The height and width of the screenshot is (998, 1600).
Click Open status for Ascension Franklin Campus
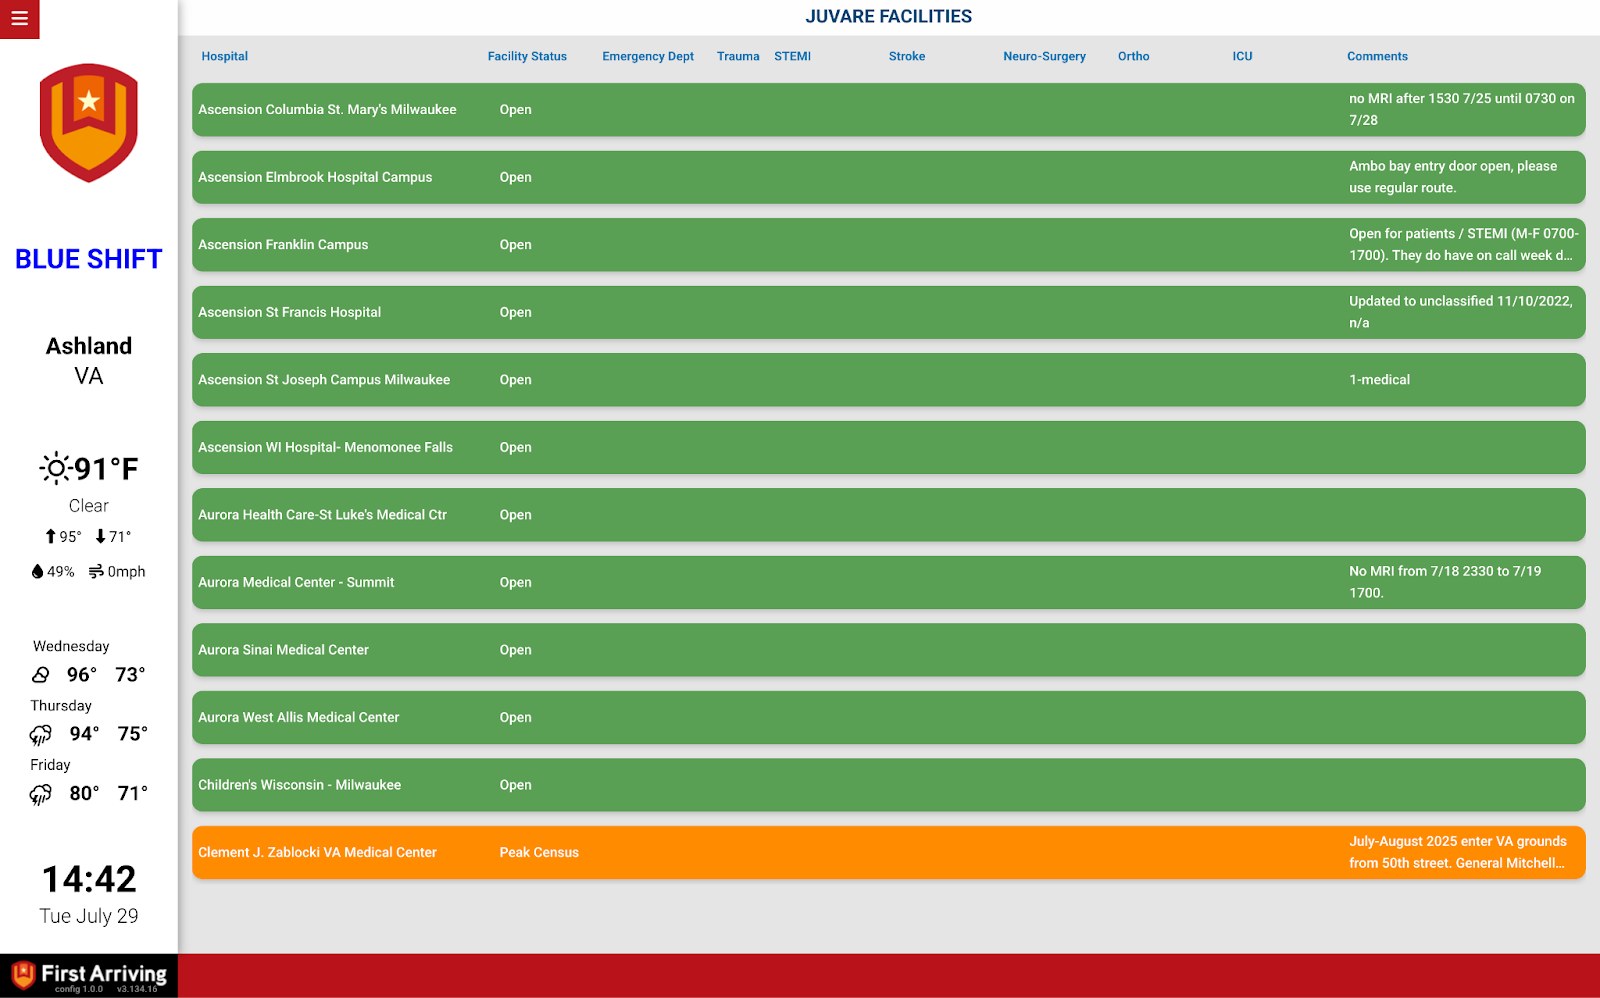(x=515, y=245)
